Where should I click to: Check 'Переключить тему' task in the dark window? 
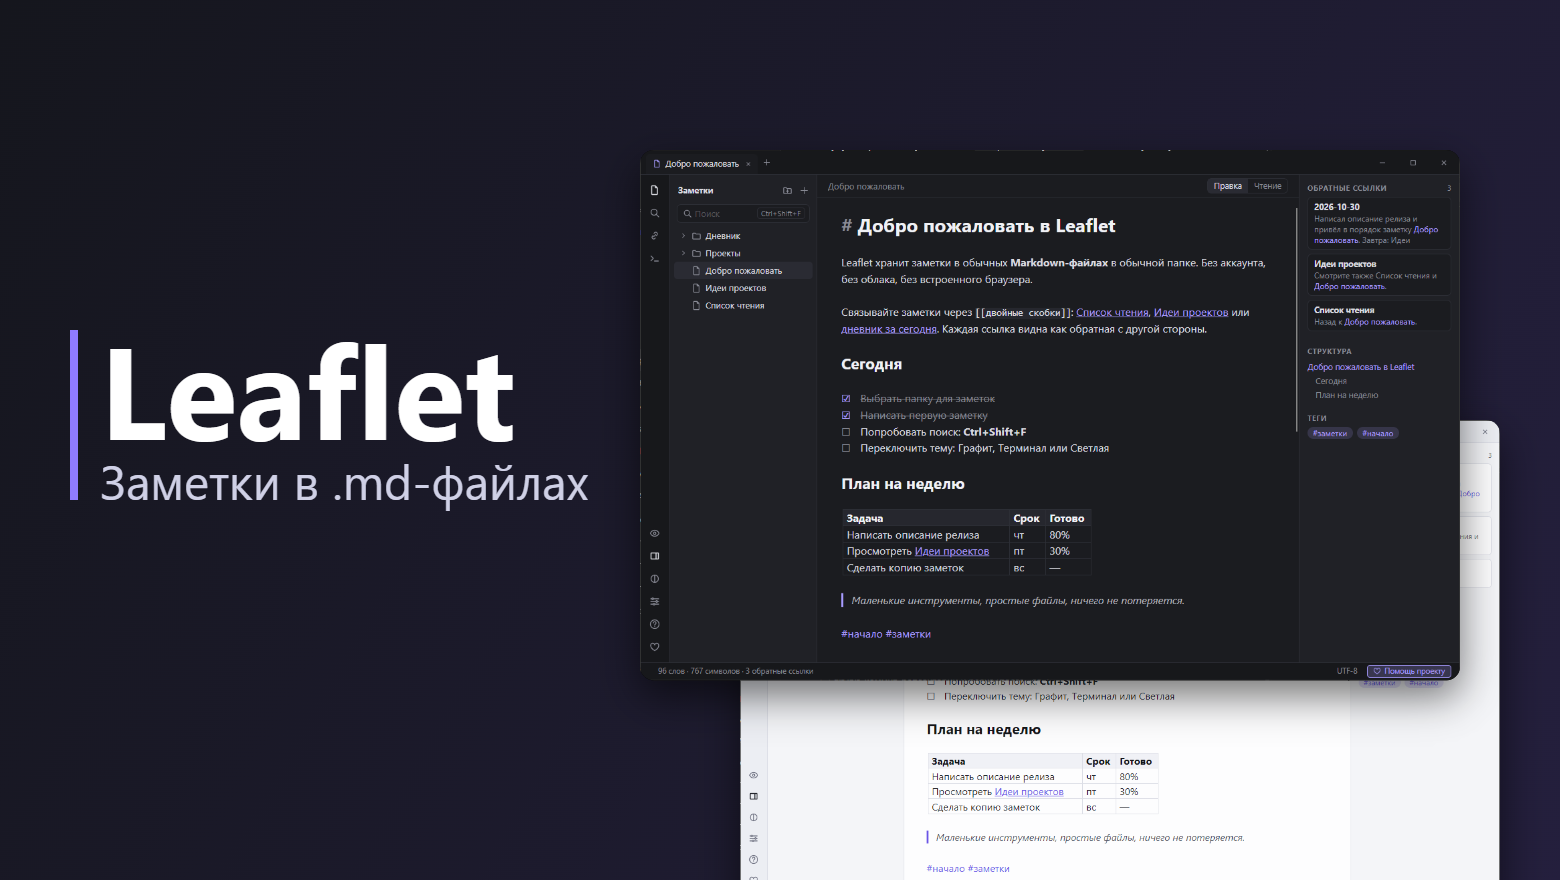point(846,448)
